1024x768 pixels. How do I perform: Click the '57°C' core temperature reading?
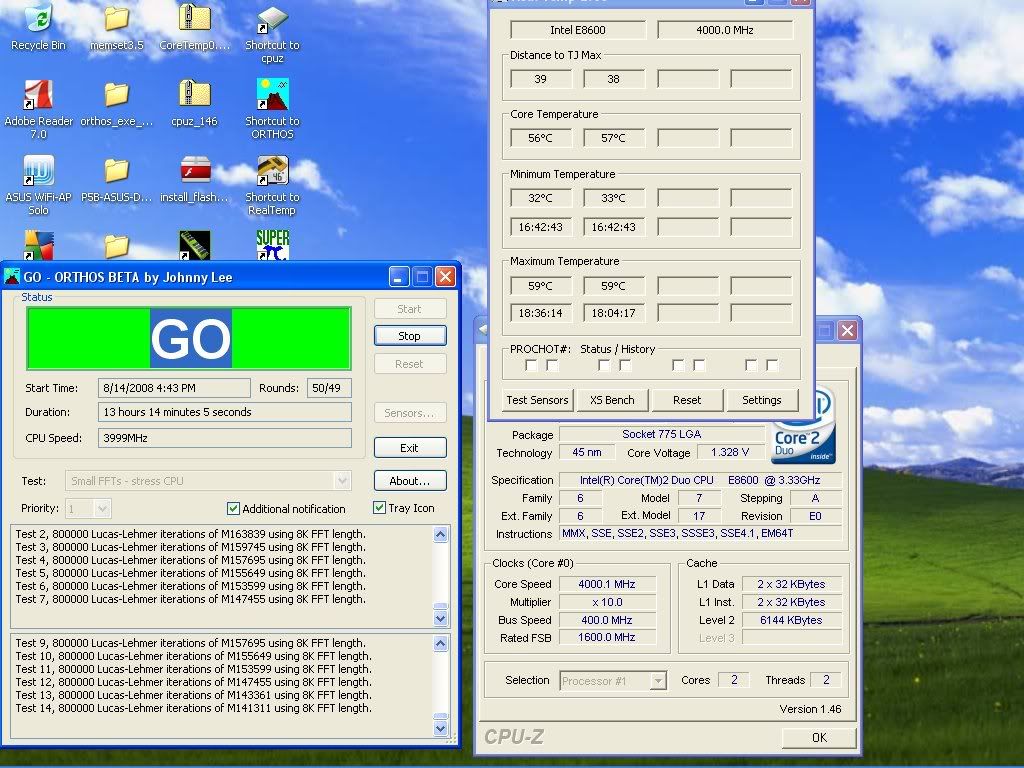pos(614,138)
